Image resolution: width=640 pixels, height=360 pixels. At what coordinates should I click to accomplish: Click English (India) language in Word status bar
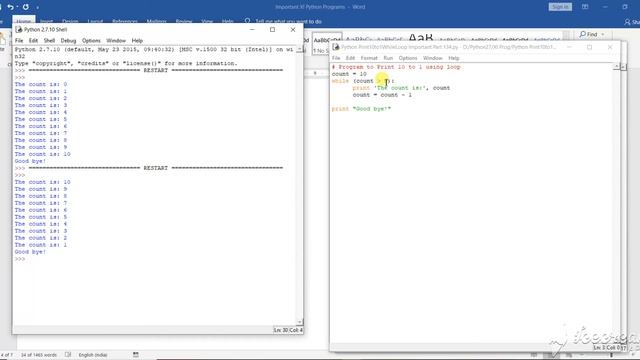pos(93,355)
